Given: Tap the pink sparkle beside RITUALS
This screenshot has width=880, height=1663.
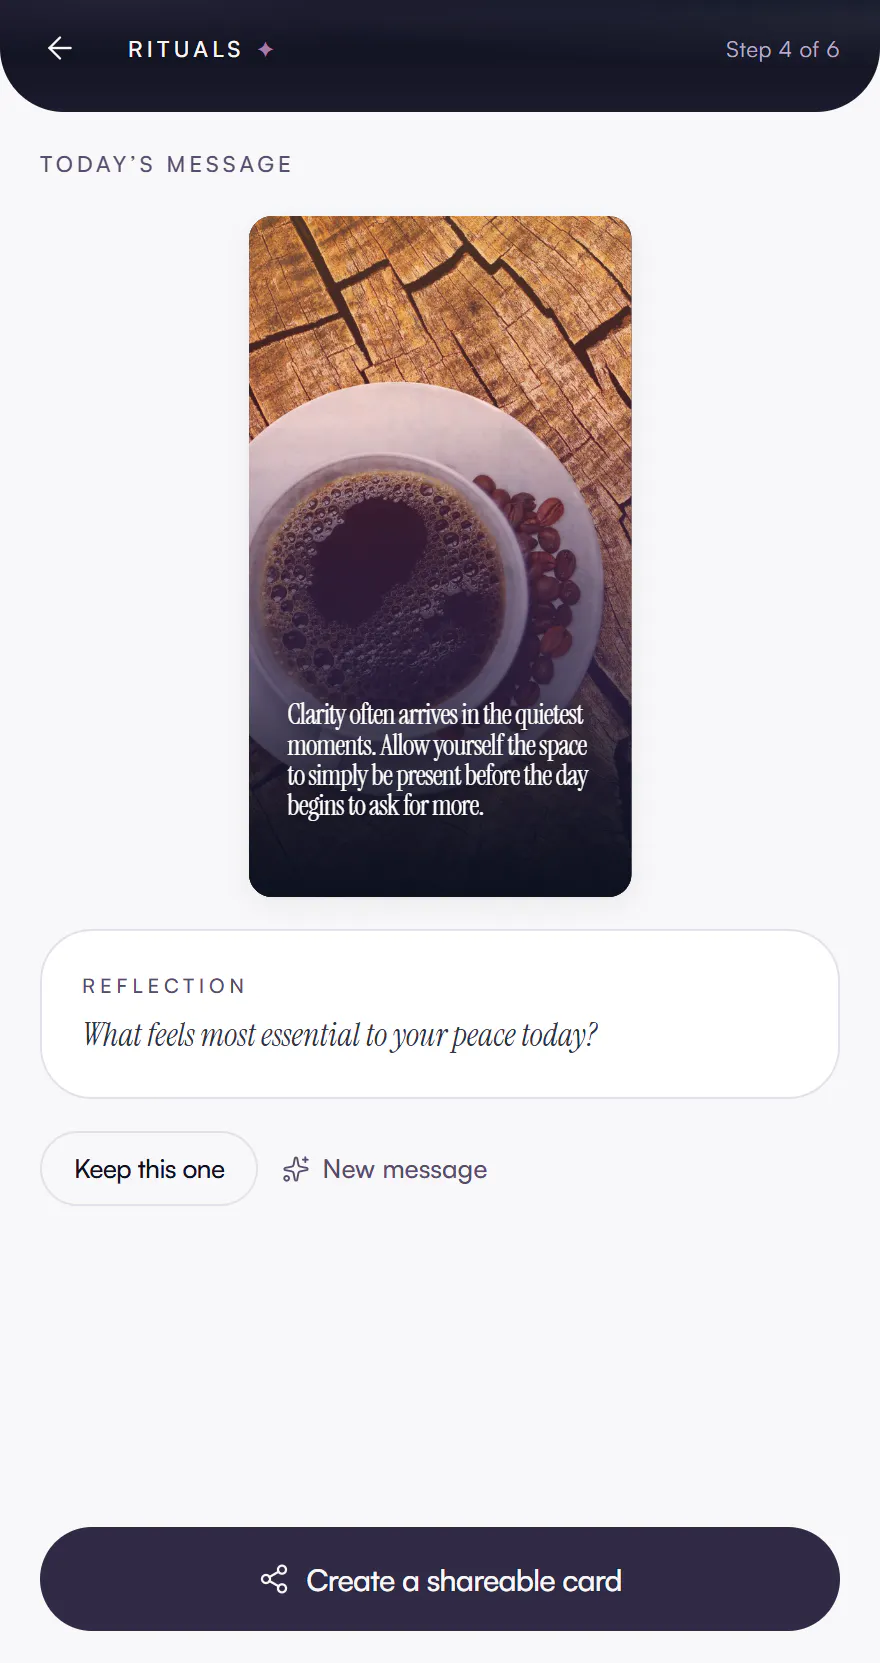Looking at the screenshot, I should pos(265,49).
